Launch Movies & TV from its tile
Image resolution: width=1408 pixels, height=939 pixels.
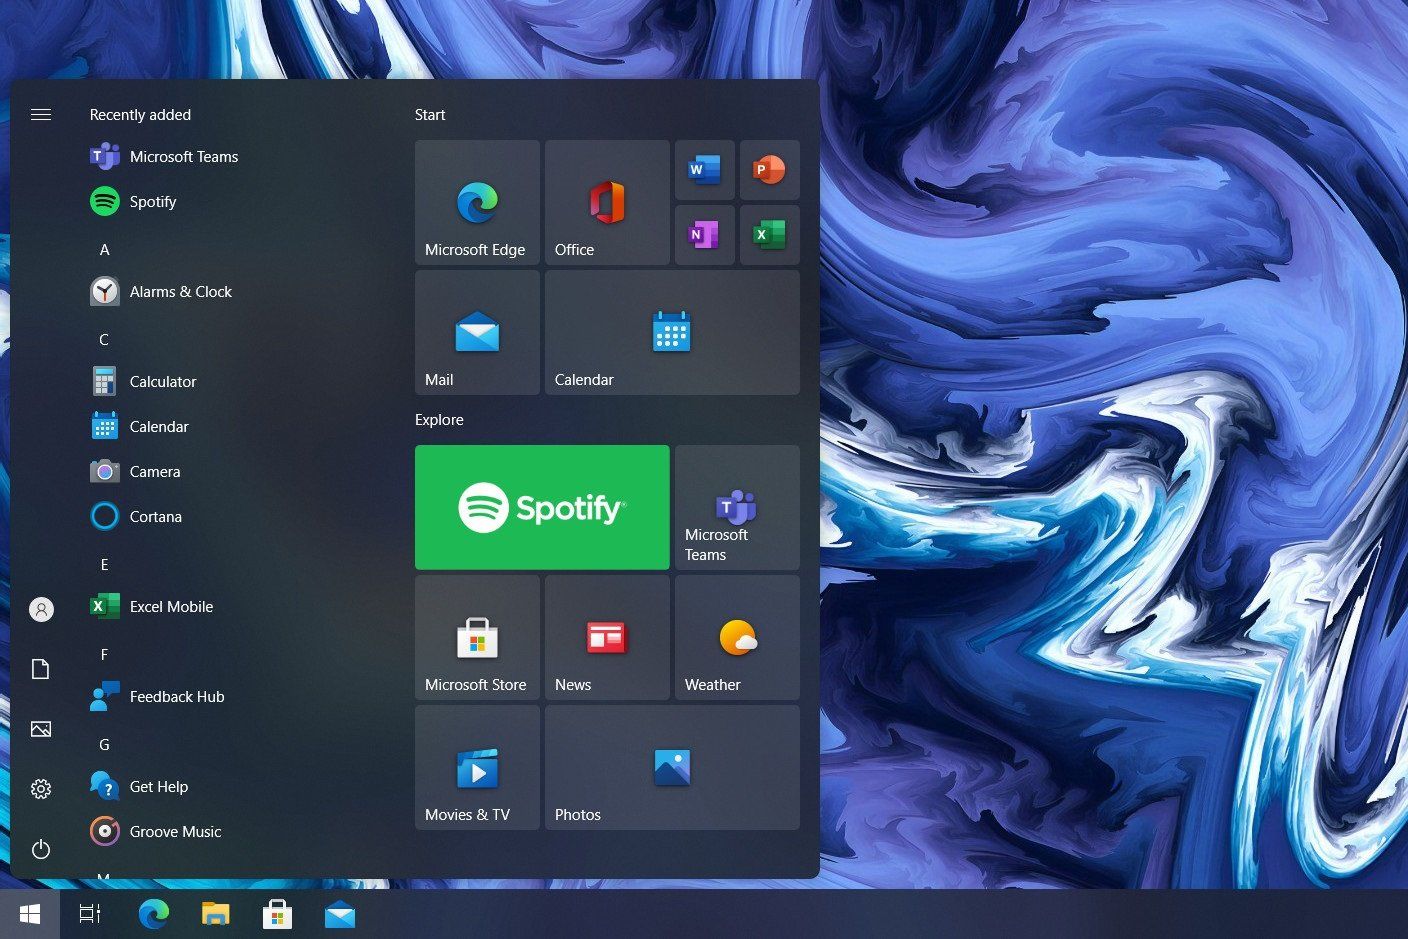477,767
